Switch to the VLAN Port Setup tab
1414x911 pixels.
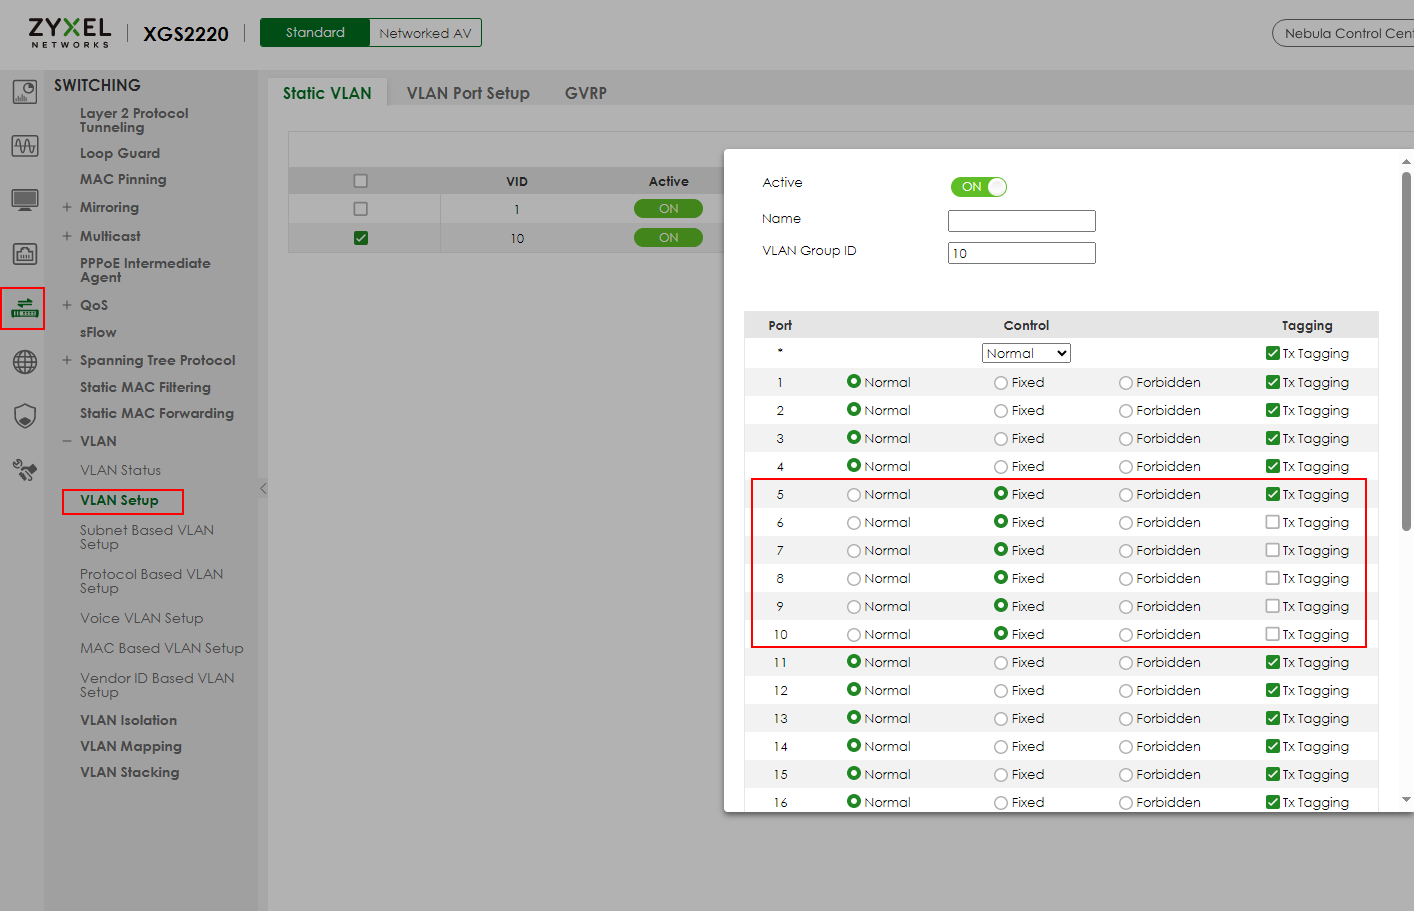[468, 93]
